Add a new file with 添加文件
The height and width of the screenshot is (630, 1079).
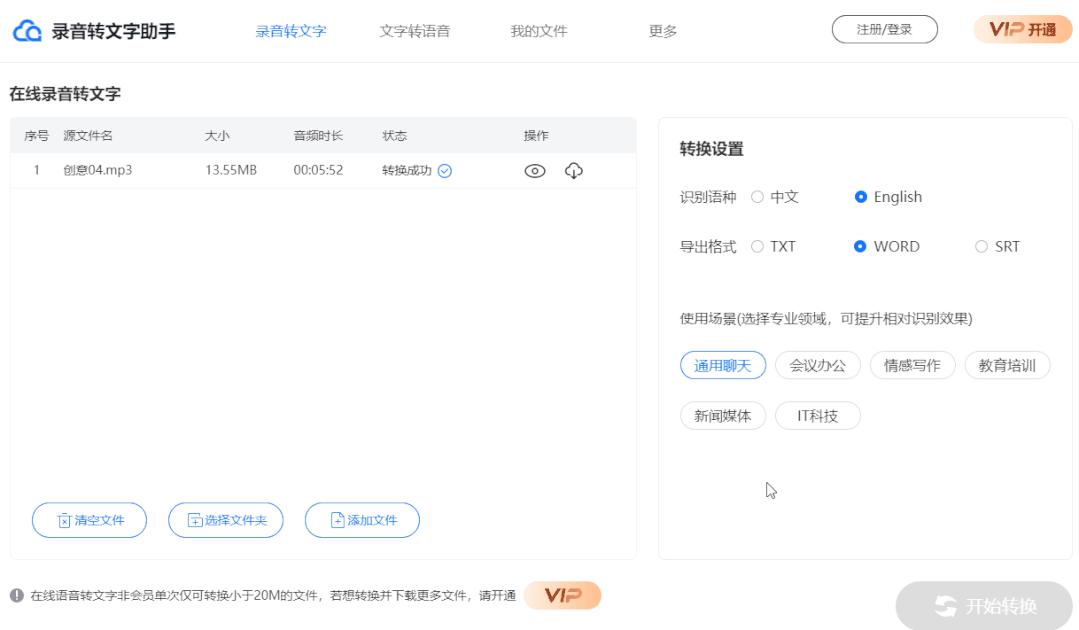tap(362, 519)
